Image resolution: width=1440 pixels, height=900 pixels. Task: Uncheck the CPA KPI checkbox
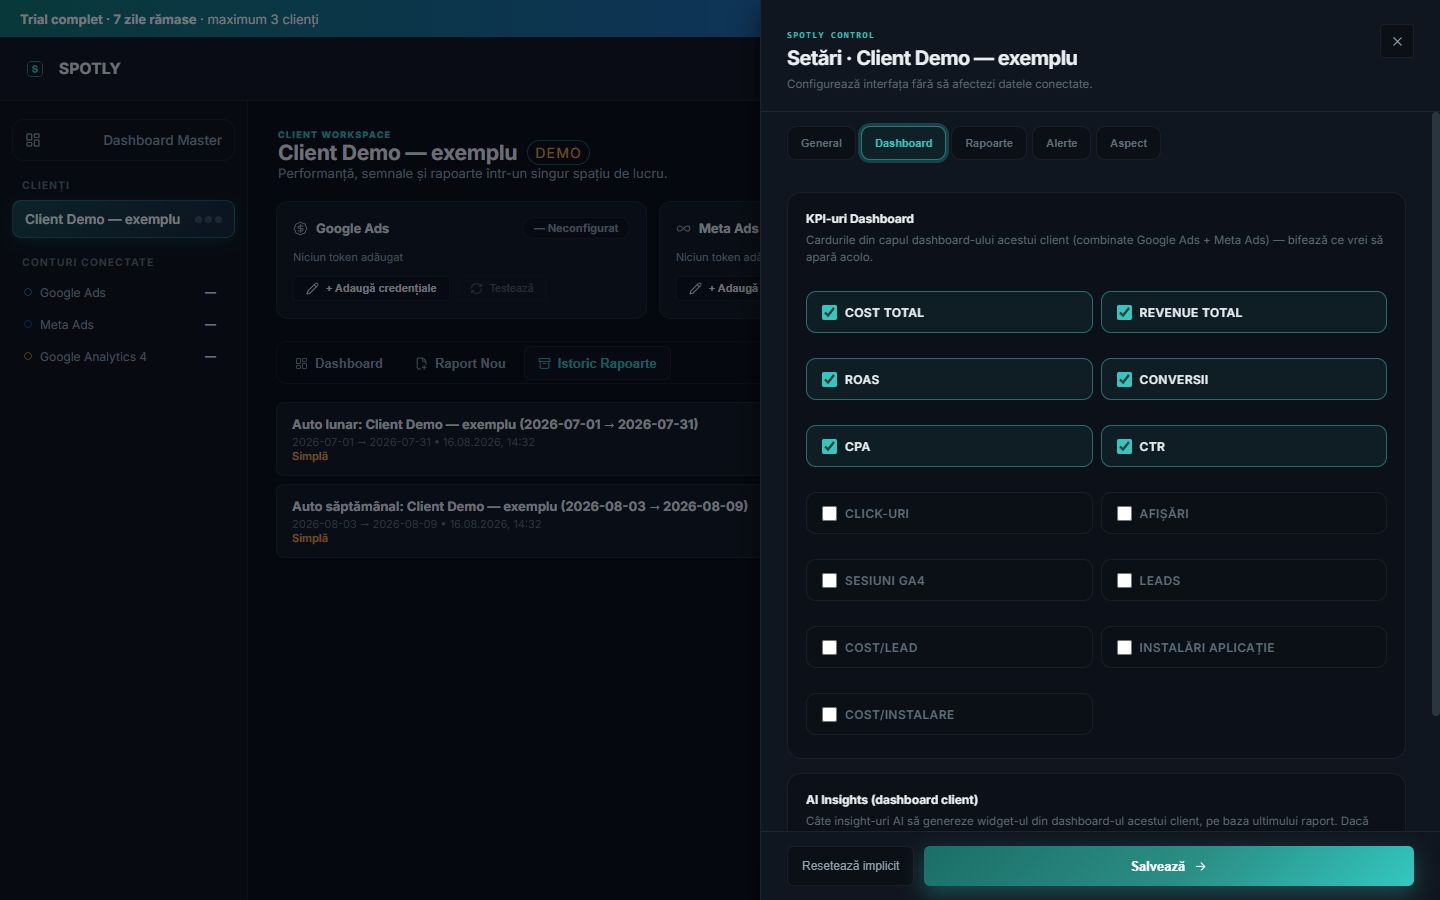pyautogui.click(x=829, y=446)
